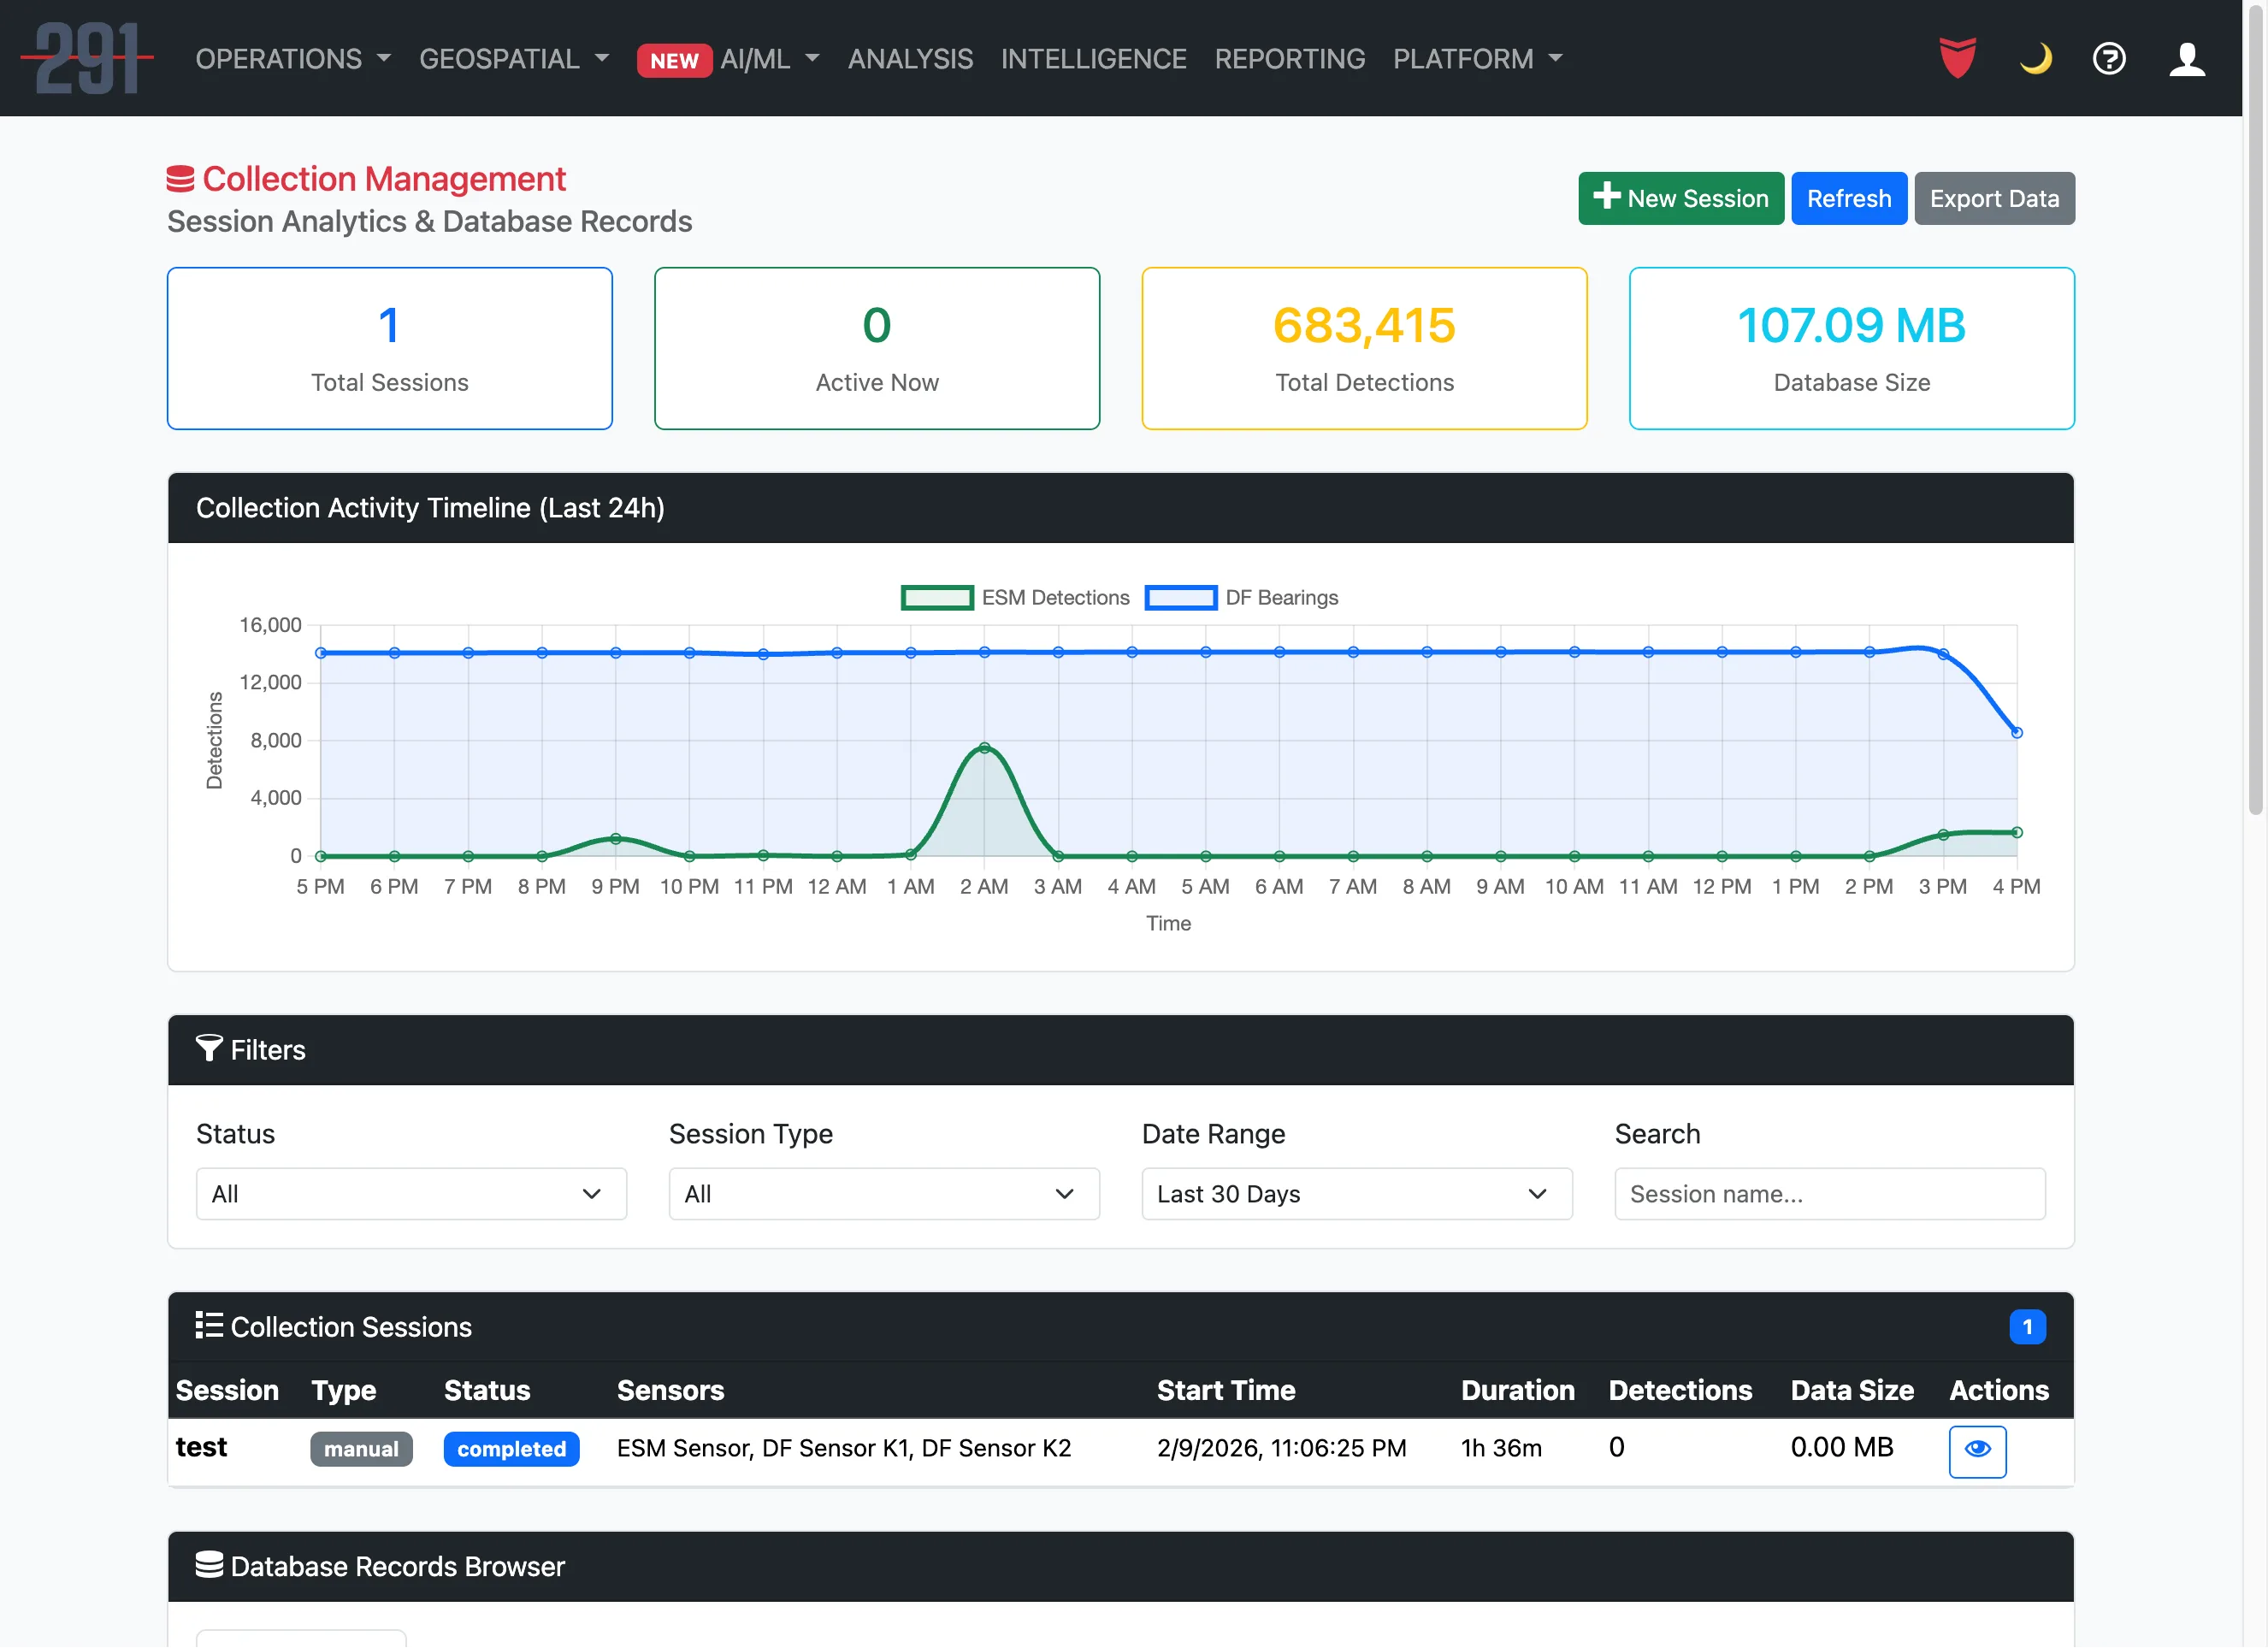Viewport: 2268px width, 1648px height.
Task: Select INTELLIGENCE in the navigation bar
Action: click(1094, 59)
